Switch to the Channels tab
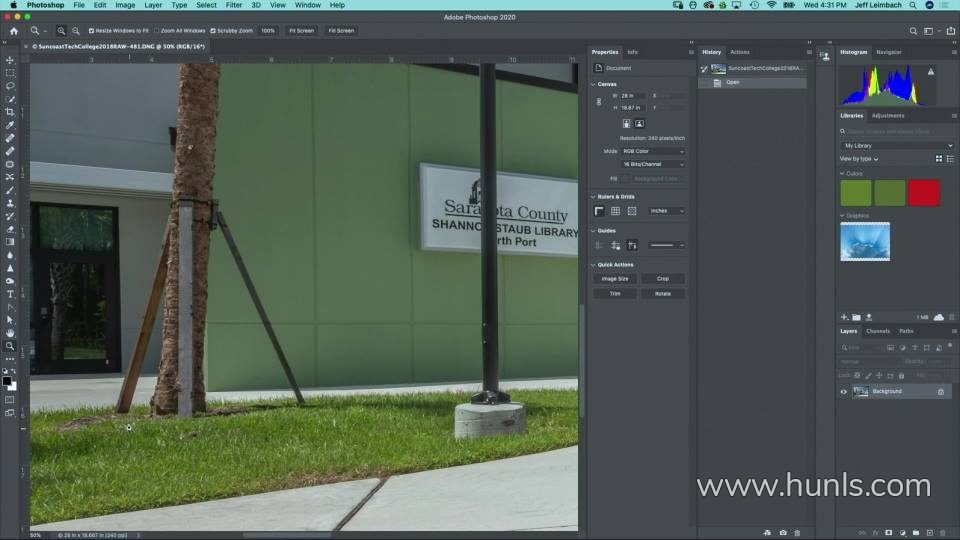Image resolution: width=960 pixels, height=540 pixels. tap(877, 331)
